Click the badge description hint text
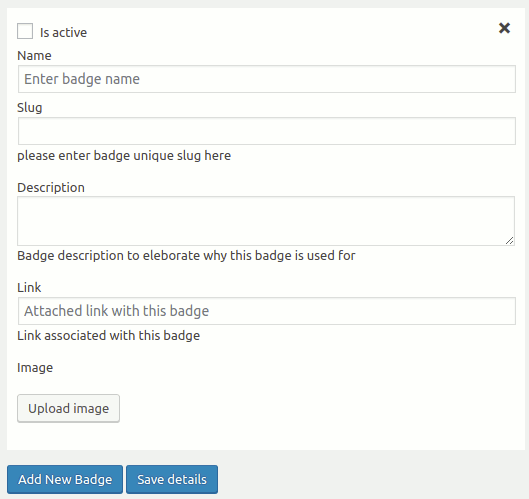Image resolution: width=529 pixels, height=499 pixels. pyautogui.click(x=186, y=256)
